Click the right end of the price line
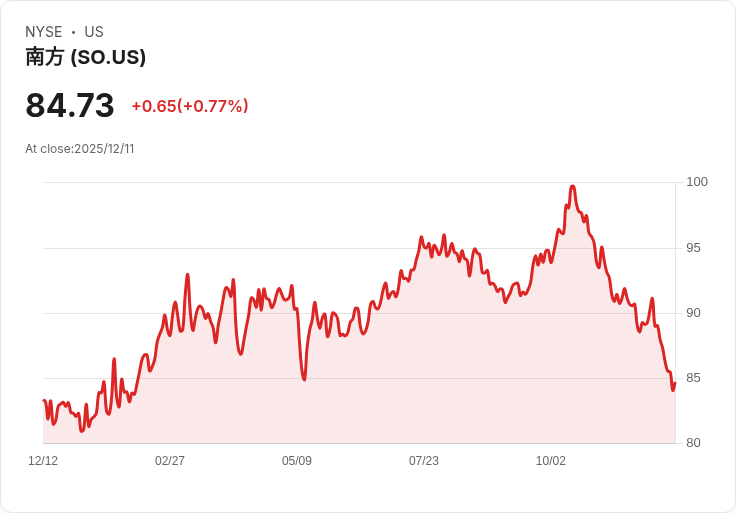736x513 pixels. (675, 384)
